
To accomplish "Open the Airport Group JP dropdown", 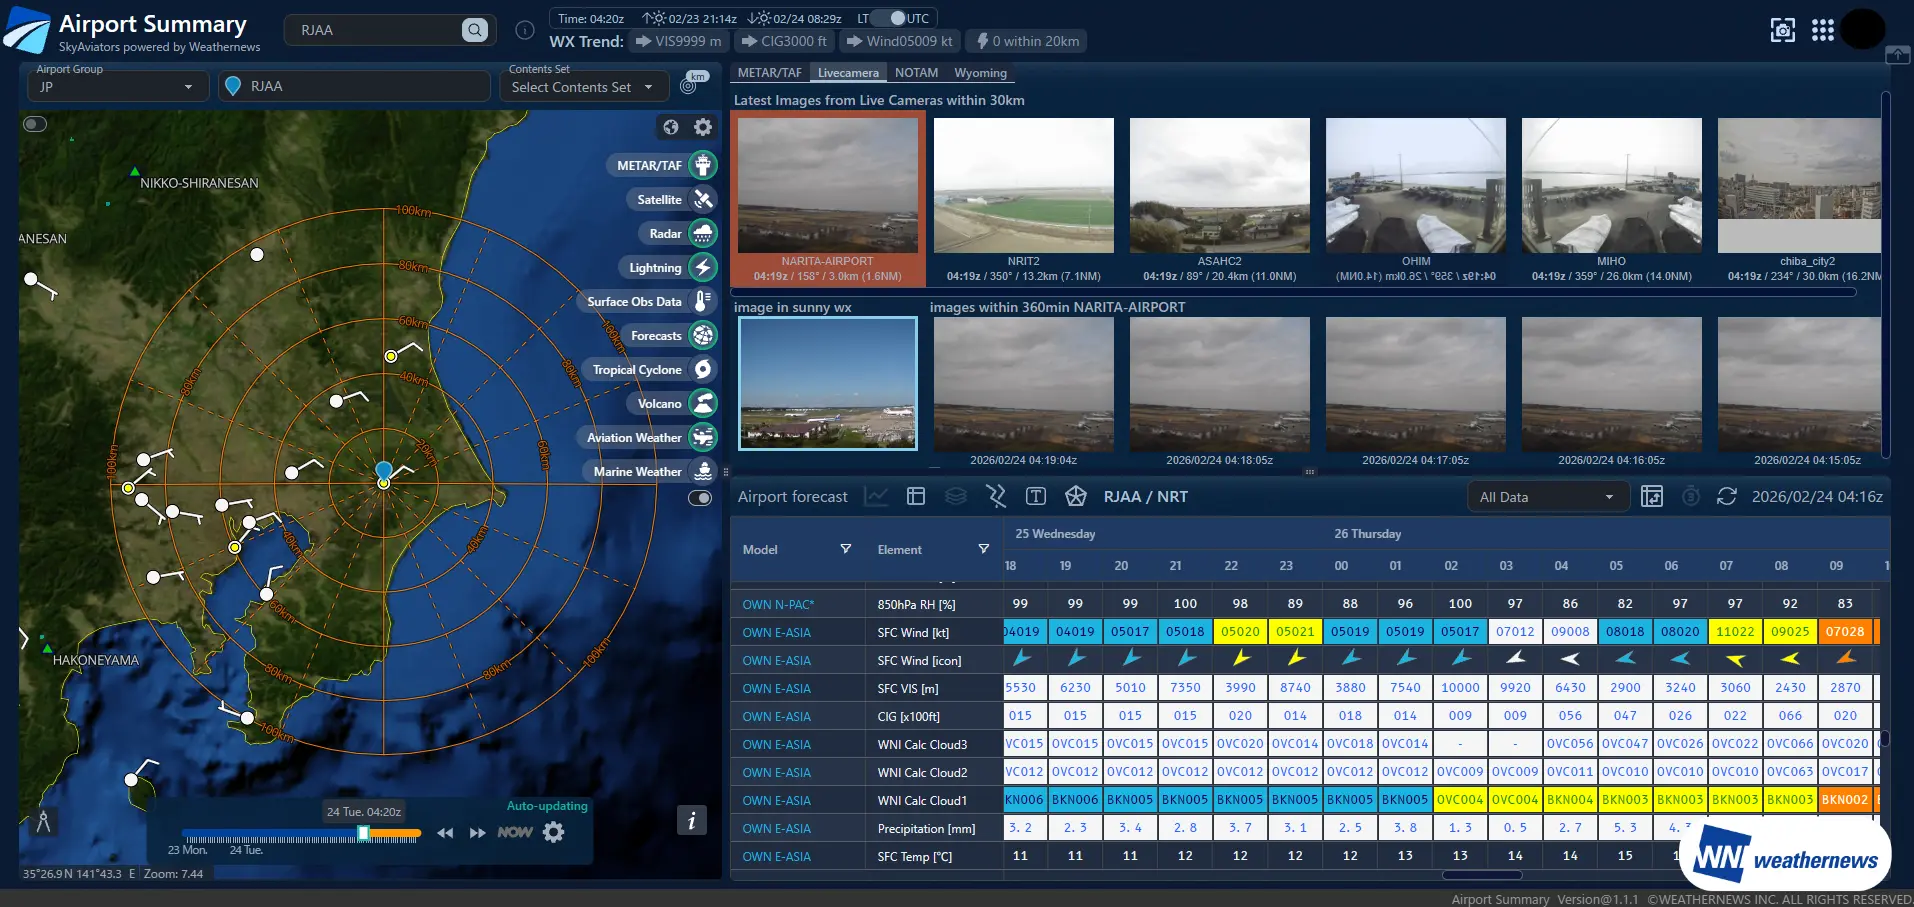I will (x=117, y=87).
